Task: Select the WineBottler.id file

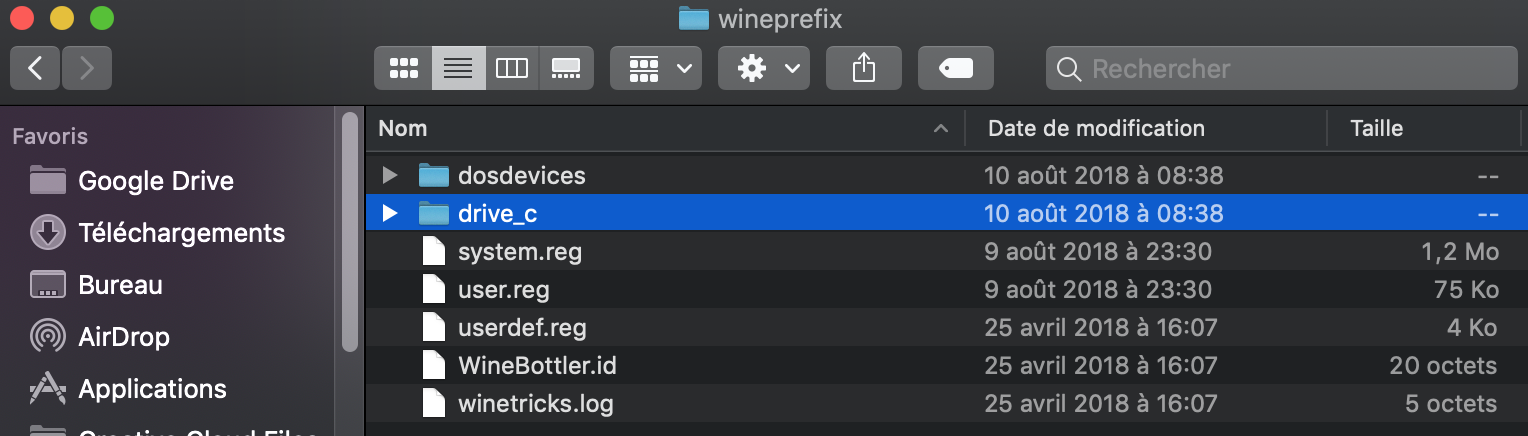Action: tap(947, 366)
